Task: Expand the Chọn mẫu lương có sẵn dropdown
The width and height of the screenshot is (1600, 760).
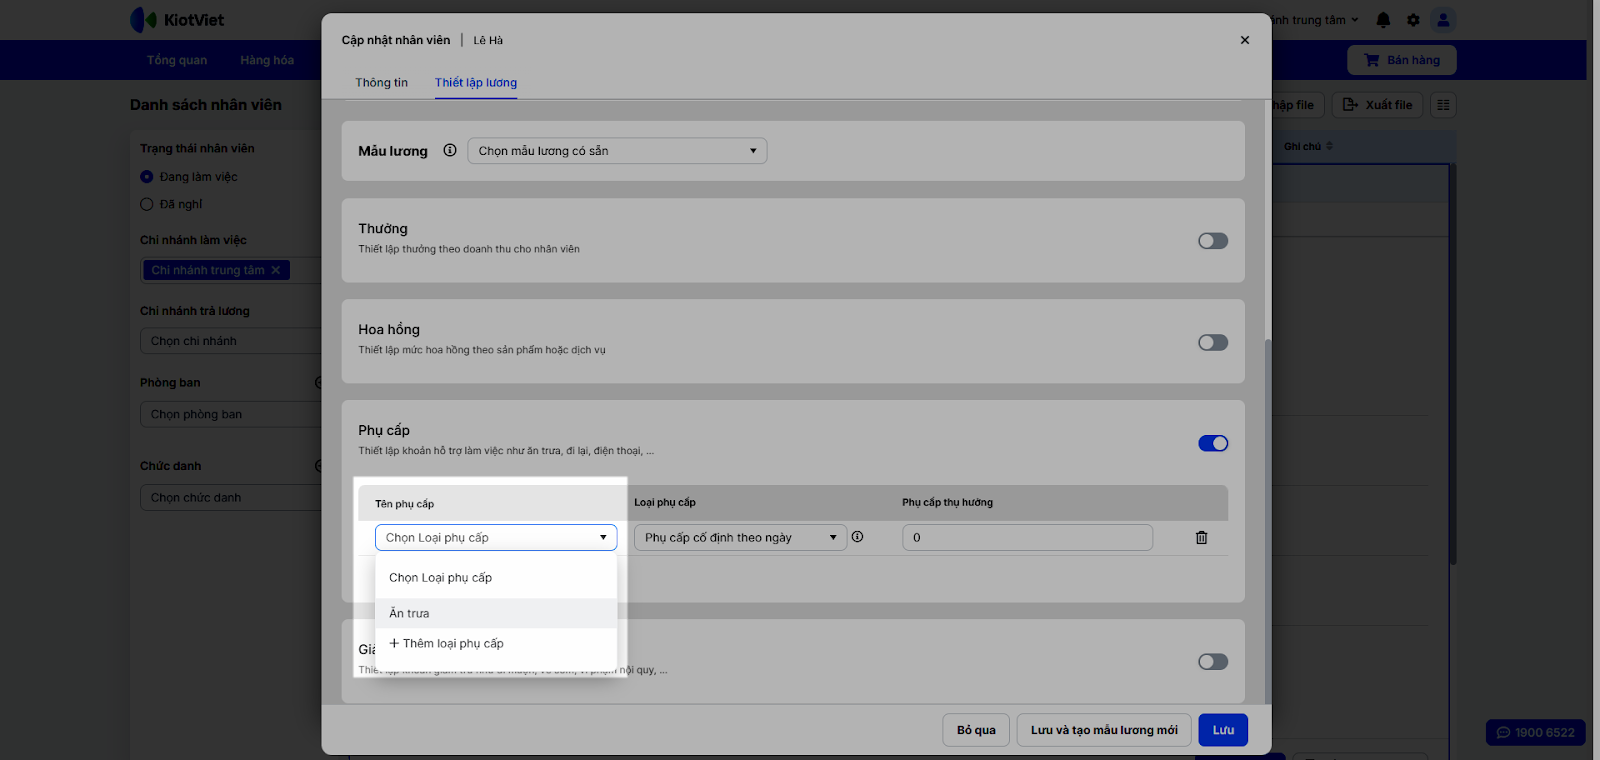Action: [x=616, y=151]
